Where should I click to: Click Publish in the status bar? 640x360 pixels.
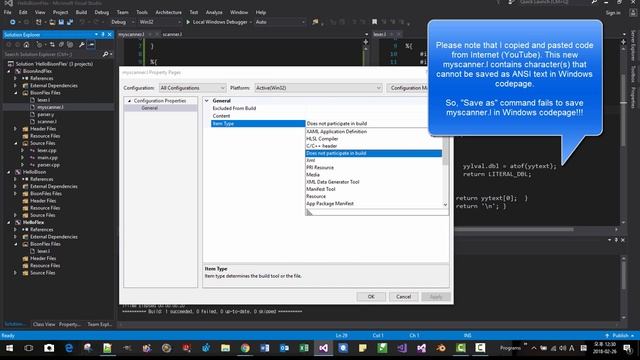tap(620, 336)
